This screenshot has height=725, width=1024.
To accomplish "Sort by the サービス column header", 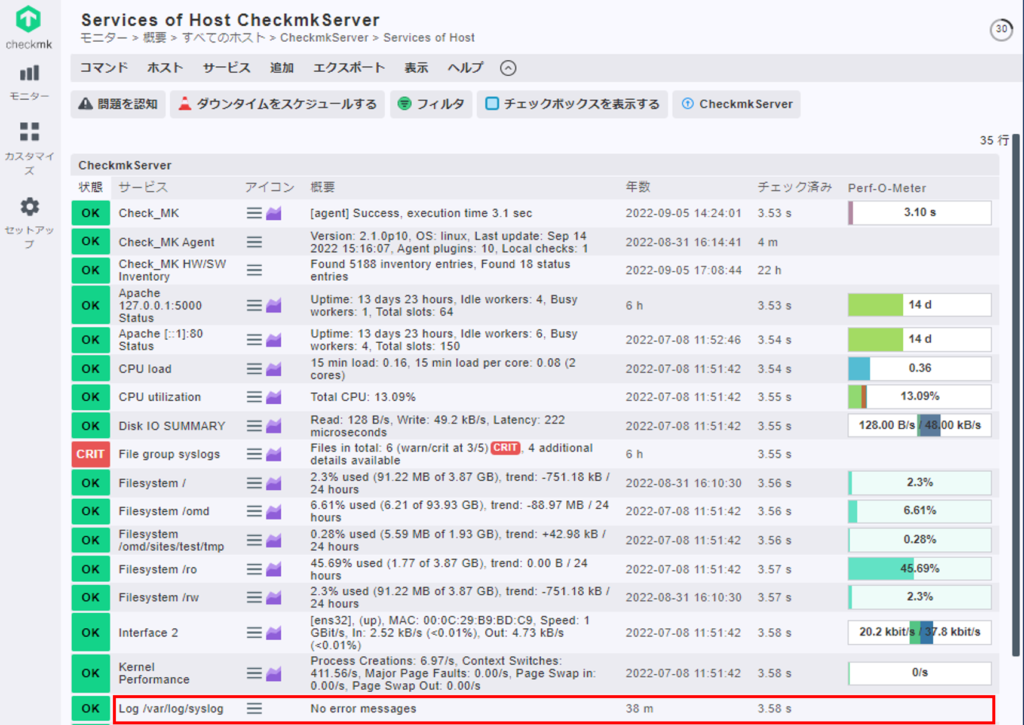I will 143,187.
